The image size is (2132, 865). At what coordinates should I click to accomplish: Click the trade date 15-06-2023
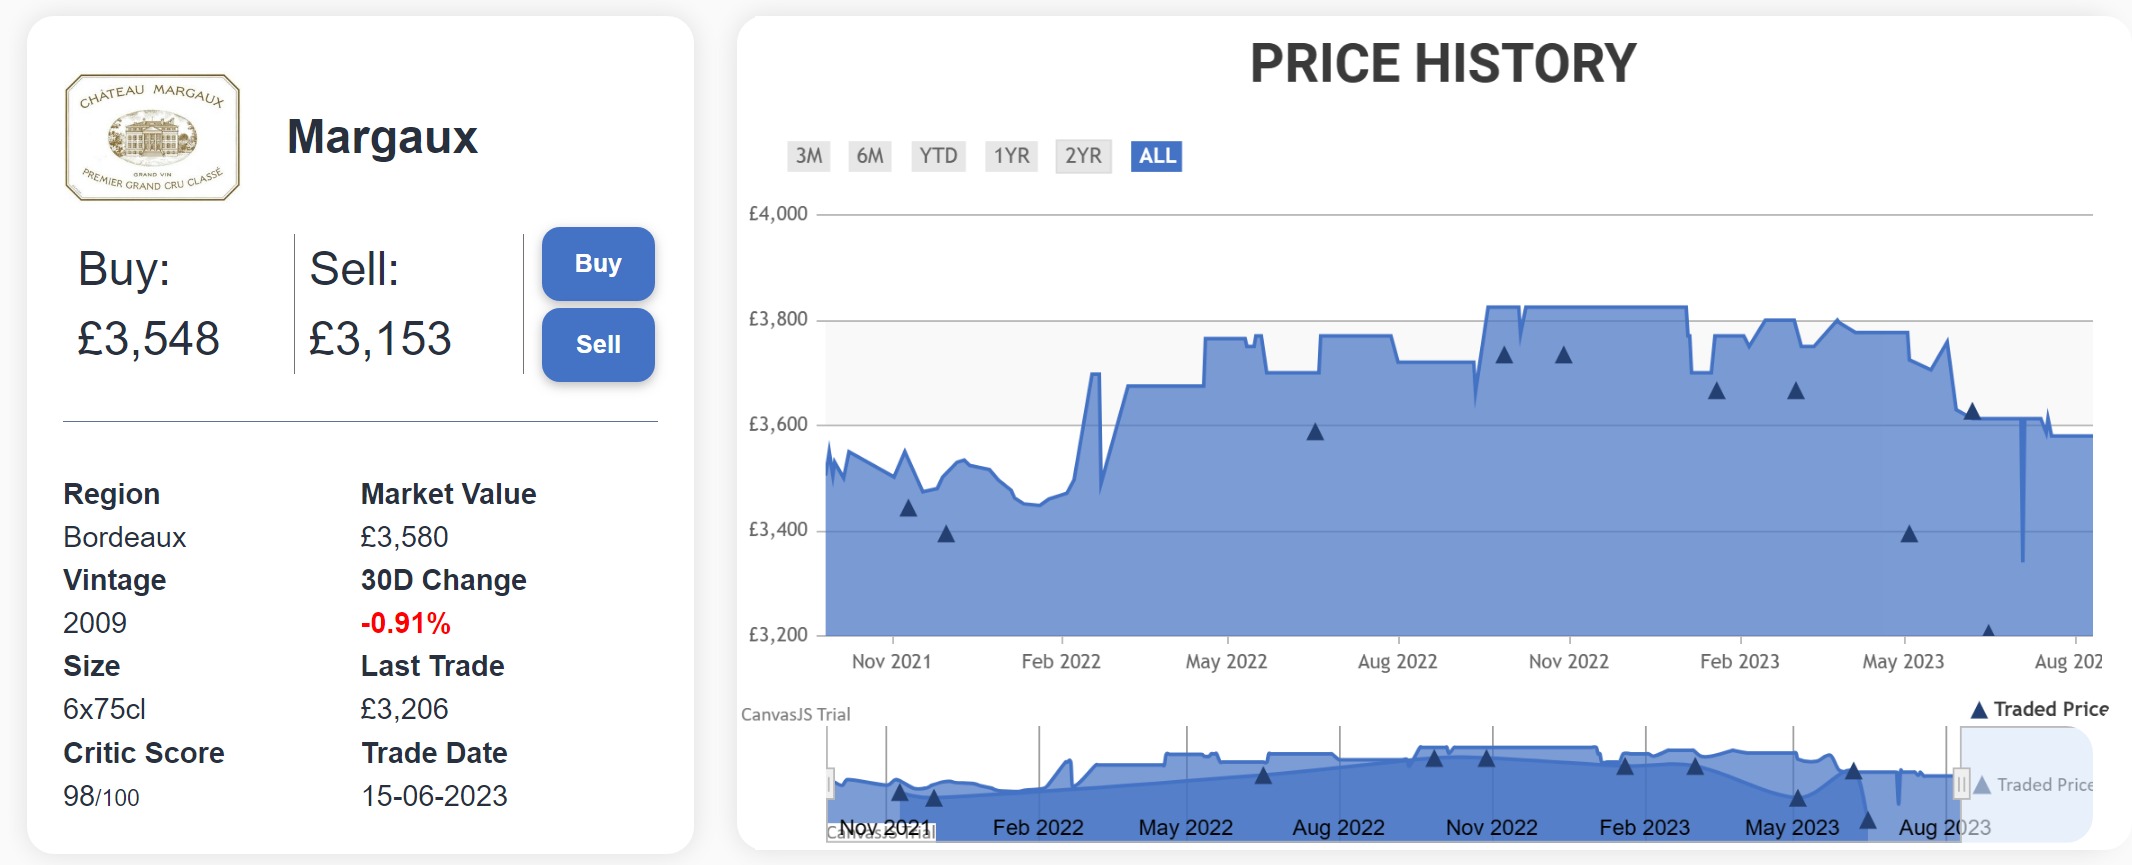(x=434, y=796)
